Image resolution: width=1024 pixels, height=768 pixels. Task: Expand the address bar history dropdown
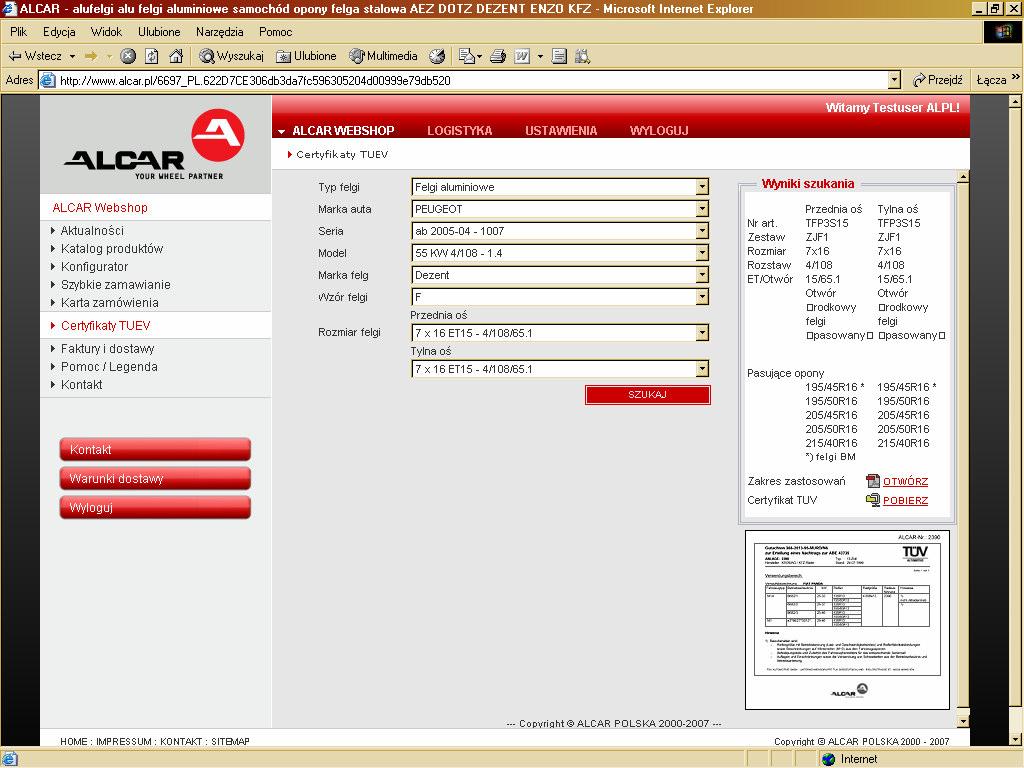point(895,80)
